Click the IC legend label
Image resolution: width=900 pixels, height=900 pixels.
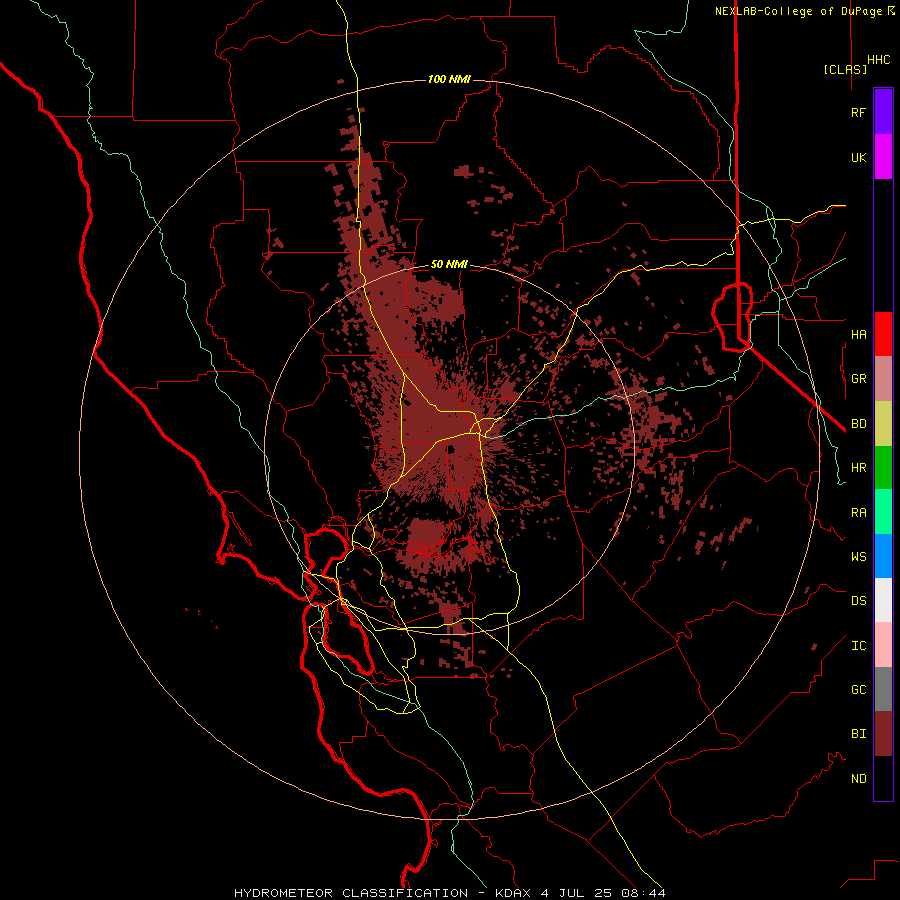coord(859,646)
